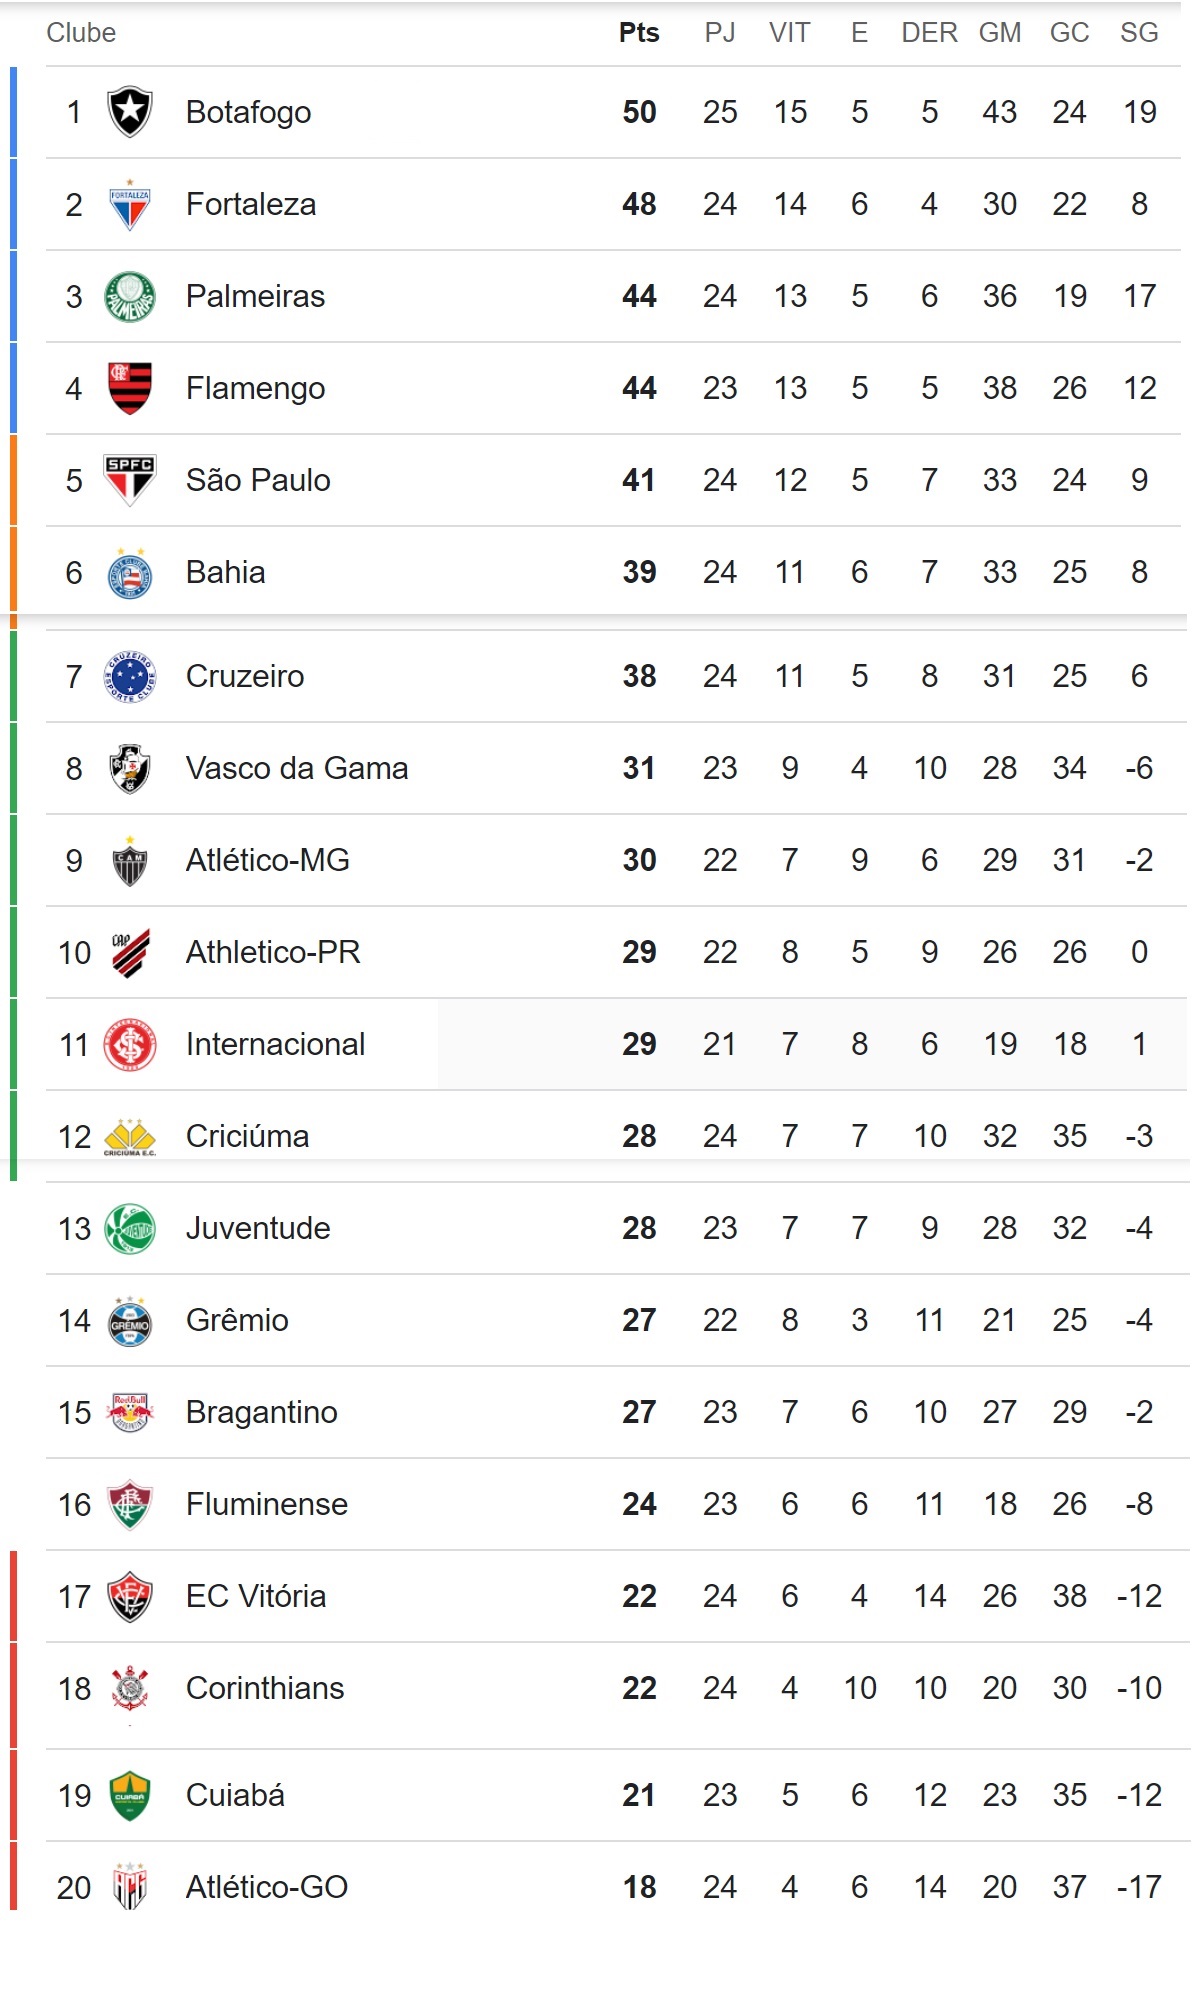Click the Grêmio team name
Viewport: 1201px width, 1989px height.
click(x=237, y=1320)
